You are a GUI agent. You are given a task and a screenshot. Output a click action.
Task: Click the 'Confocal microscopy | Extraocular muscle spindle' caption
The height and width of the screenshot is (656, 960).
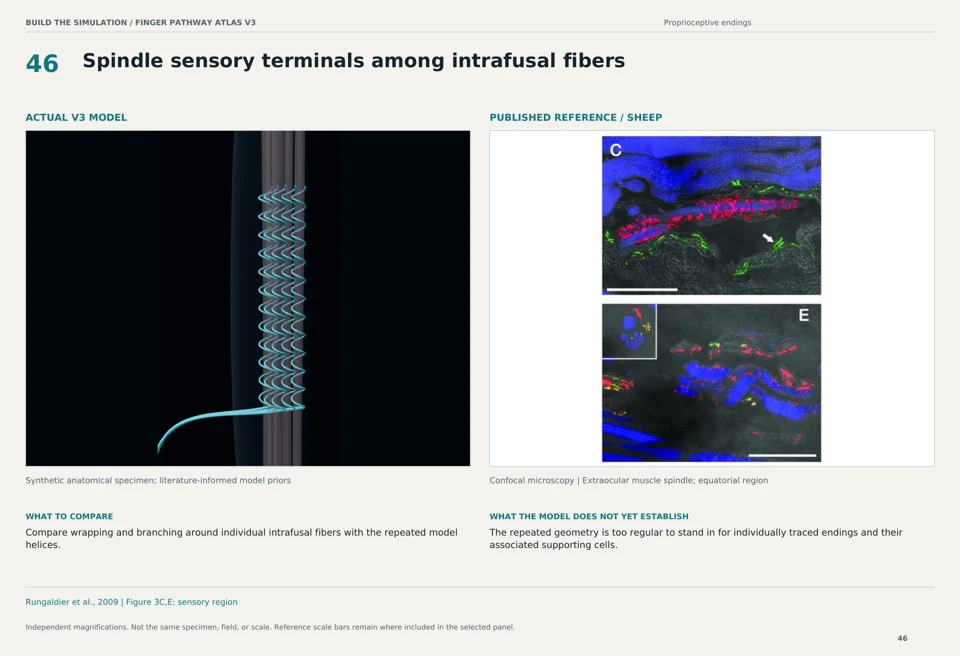628,480
